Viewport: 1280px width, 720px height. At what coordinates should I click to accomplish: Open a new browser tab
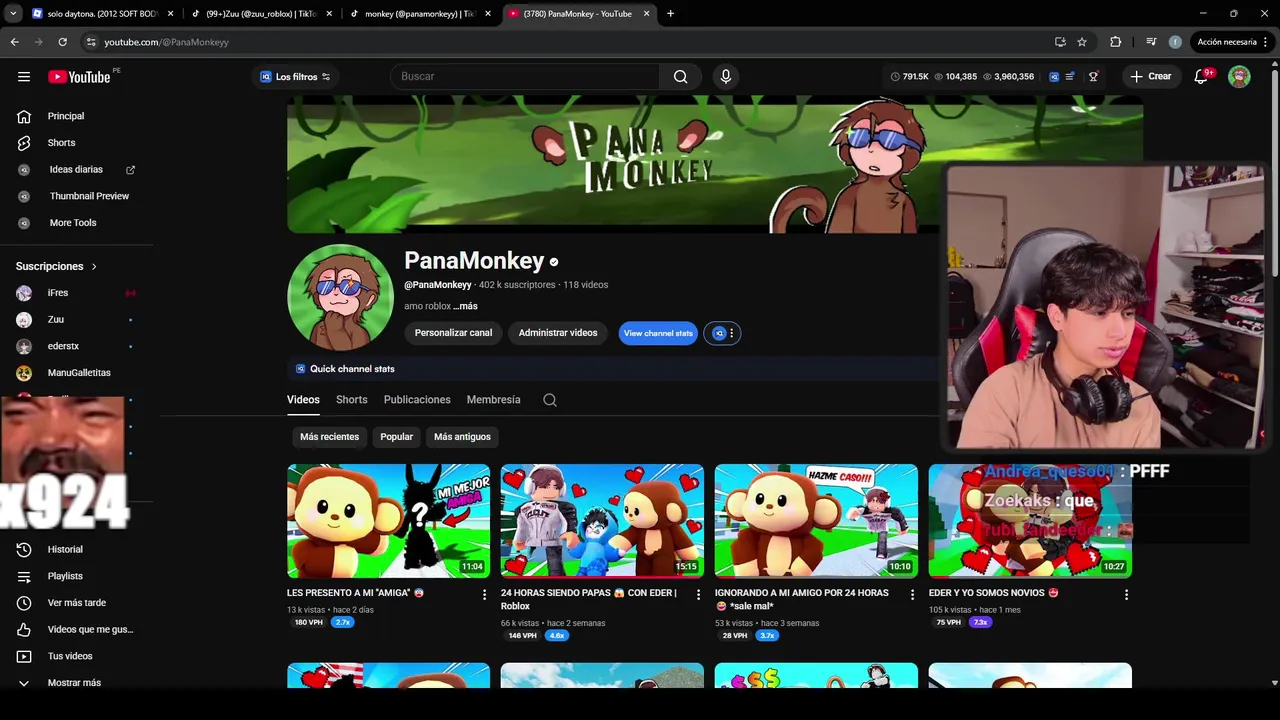click(670, 14)
